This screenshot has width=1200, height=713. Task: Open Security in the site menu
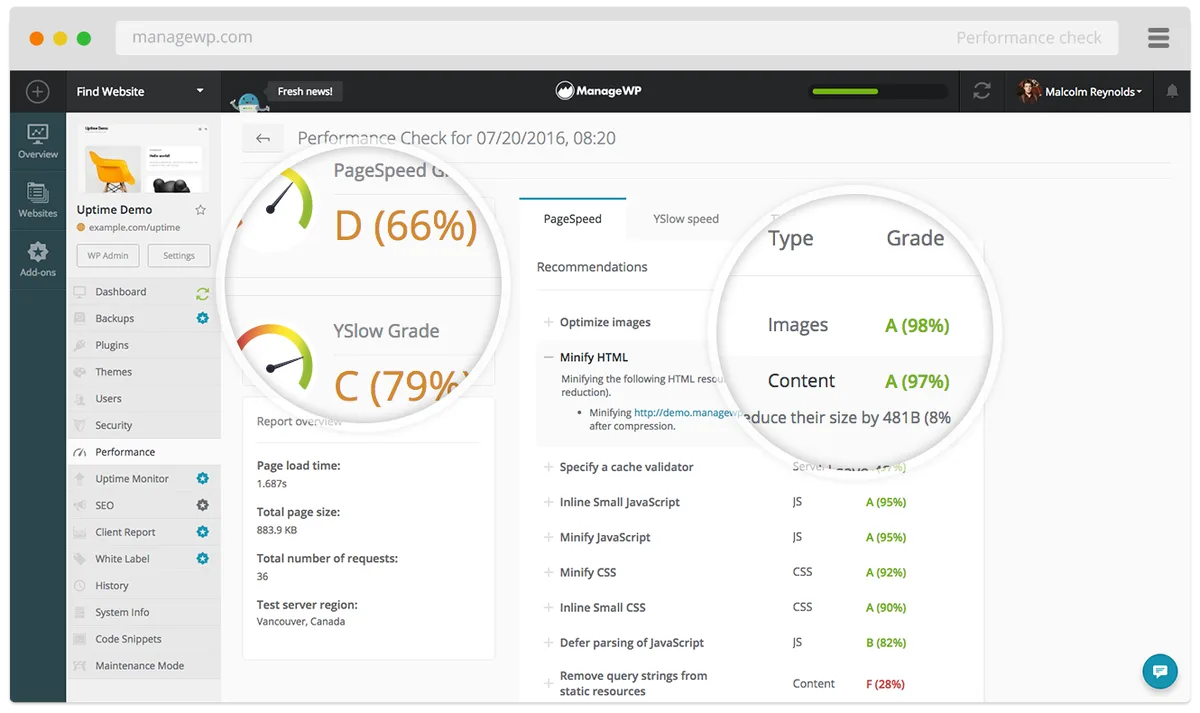pyautogui.click(x=114, y=425)
